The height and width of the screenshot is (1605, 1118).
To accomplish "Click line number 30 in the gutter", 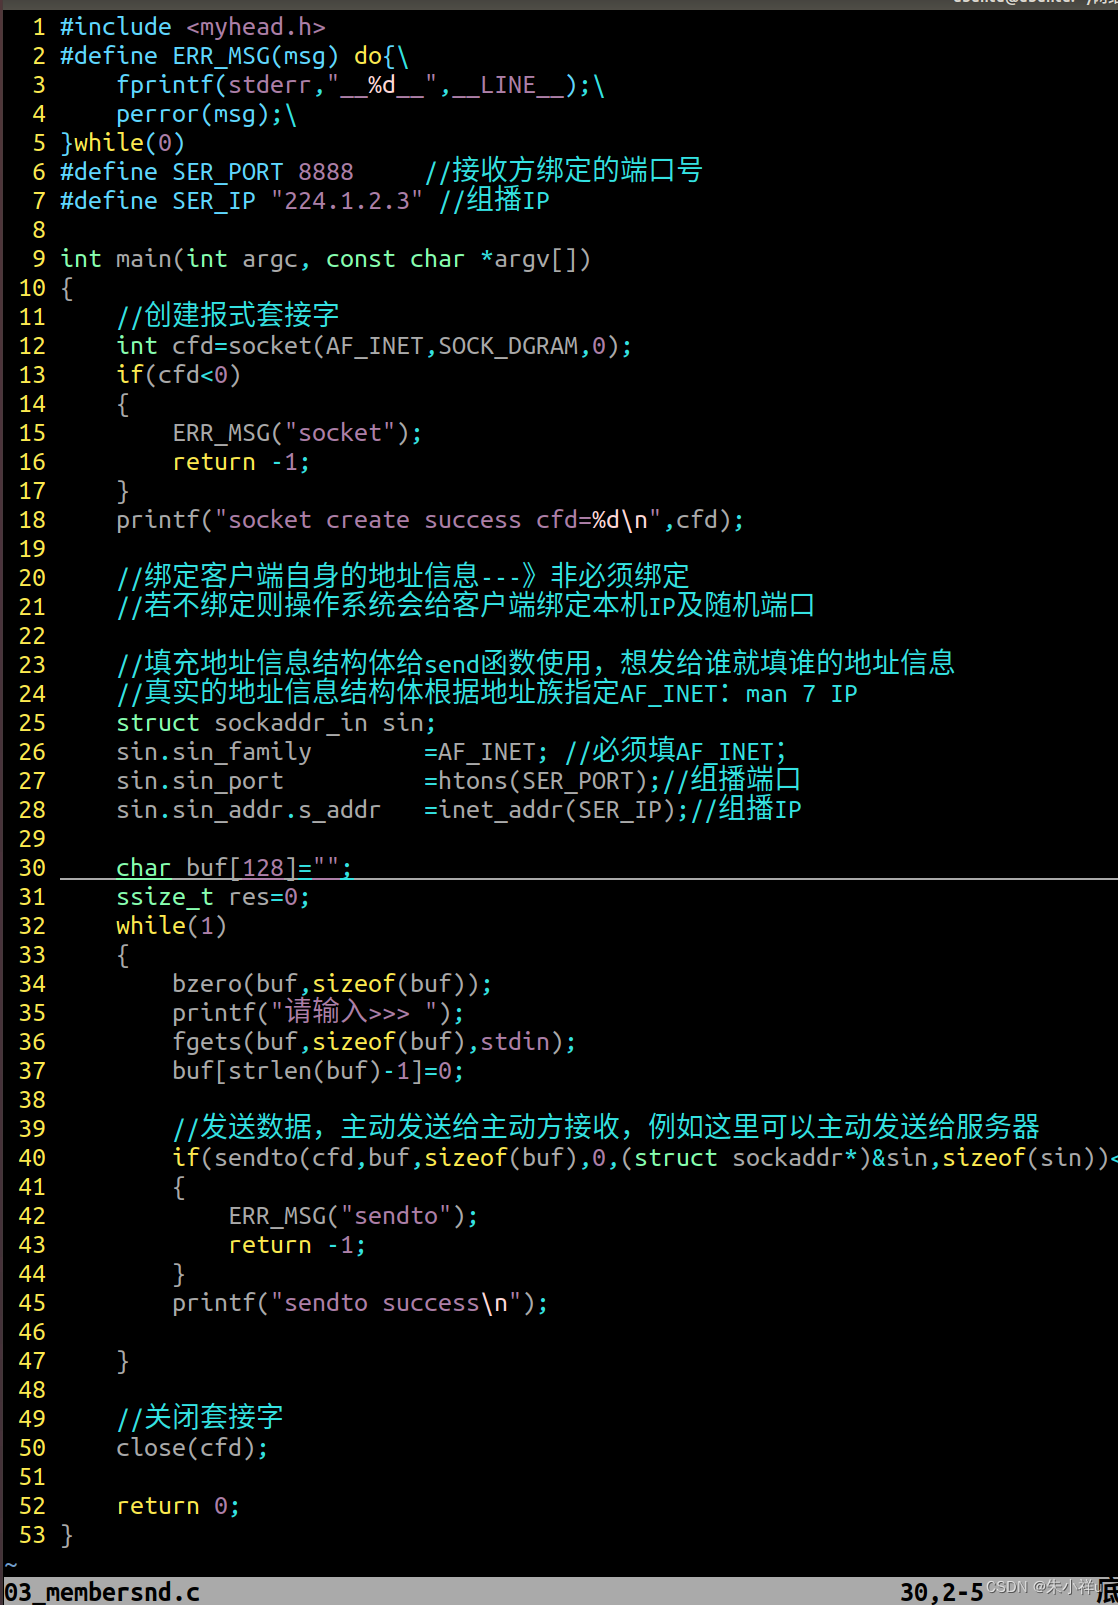I will coord(32,868).
